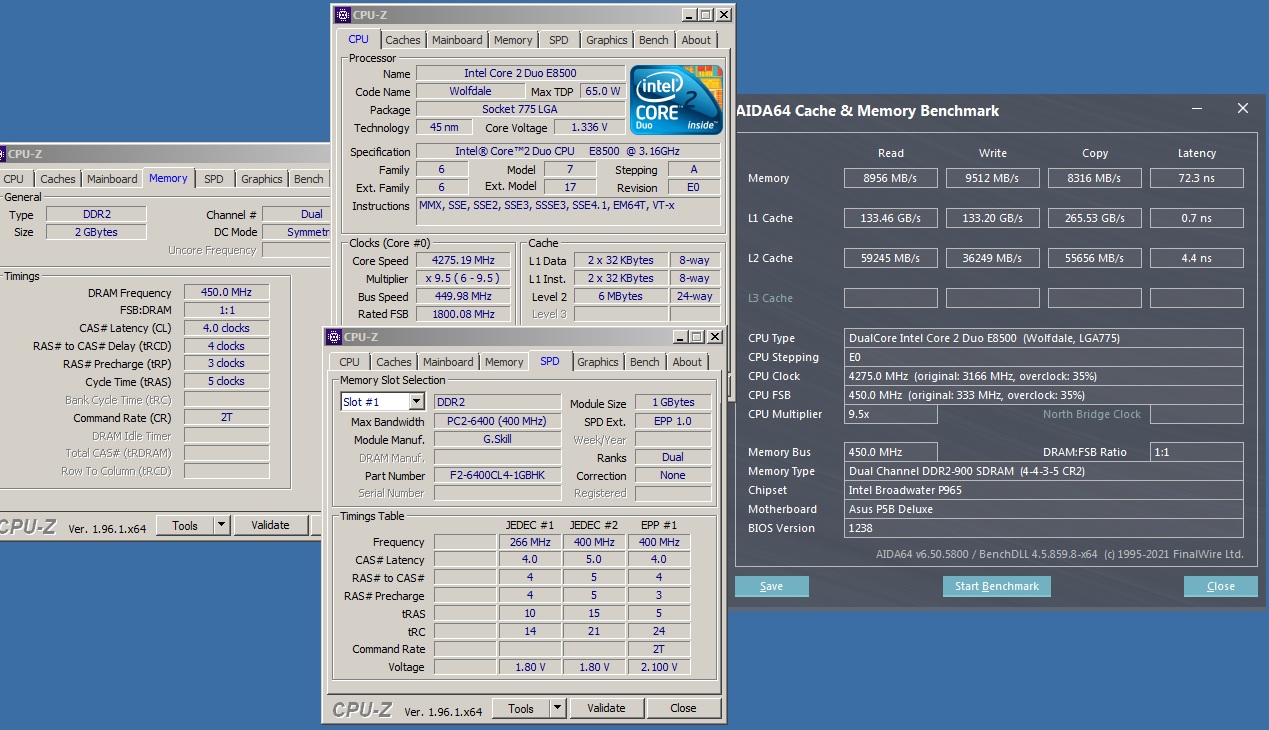Click the L2 Cache Read 59245 MB/s field
The width and height of the screenshot is (1269, 730).
[x=890, y=258]
